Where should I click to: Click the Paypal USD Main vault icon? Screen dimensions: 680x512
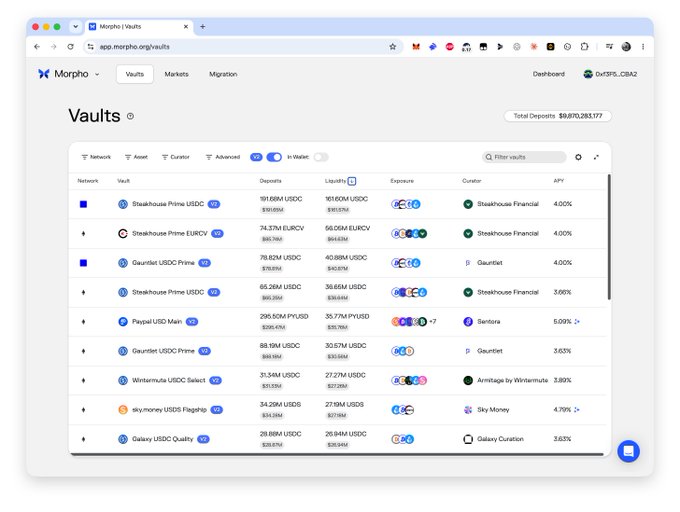(123, 322)
